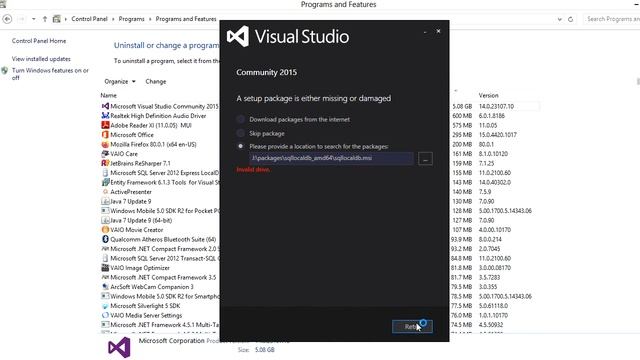Click Programs and Features breadcrumb
The image size is (640, 360).
186,19
